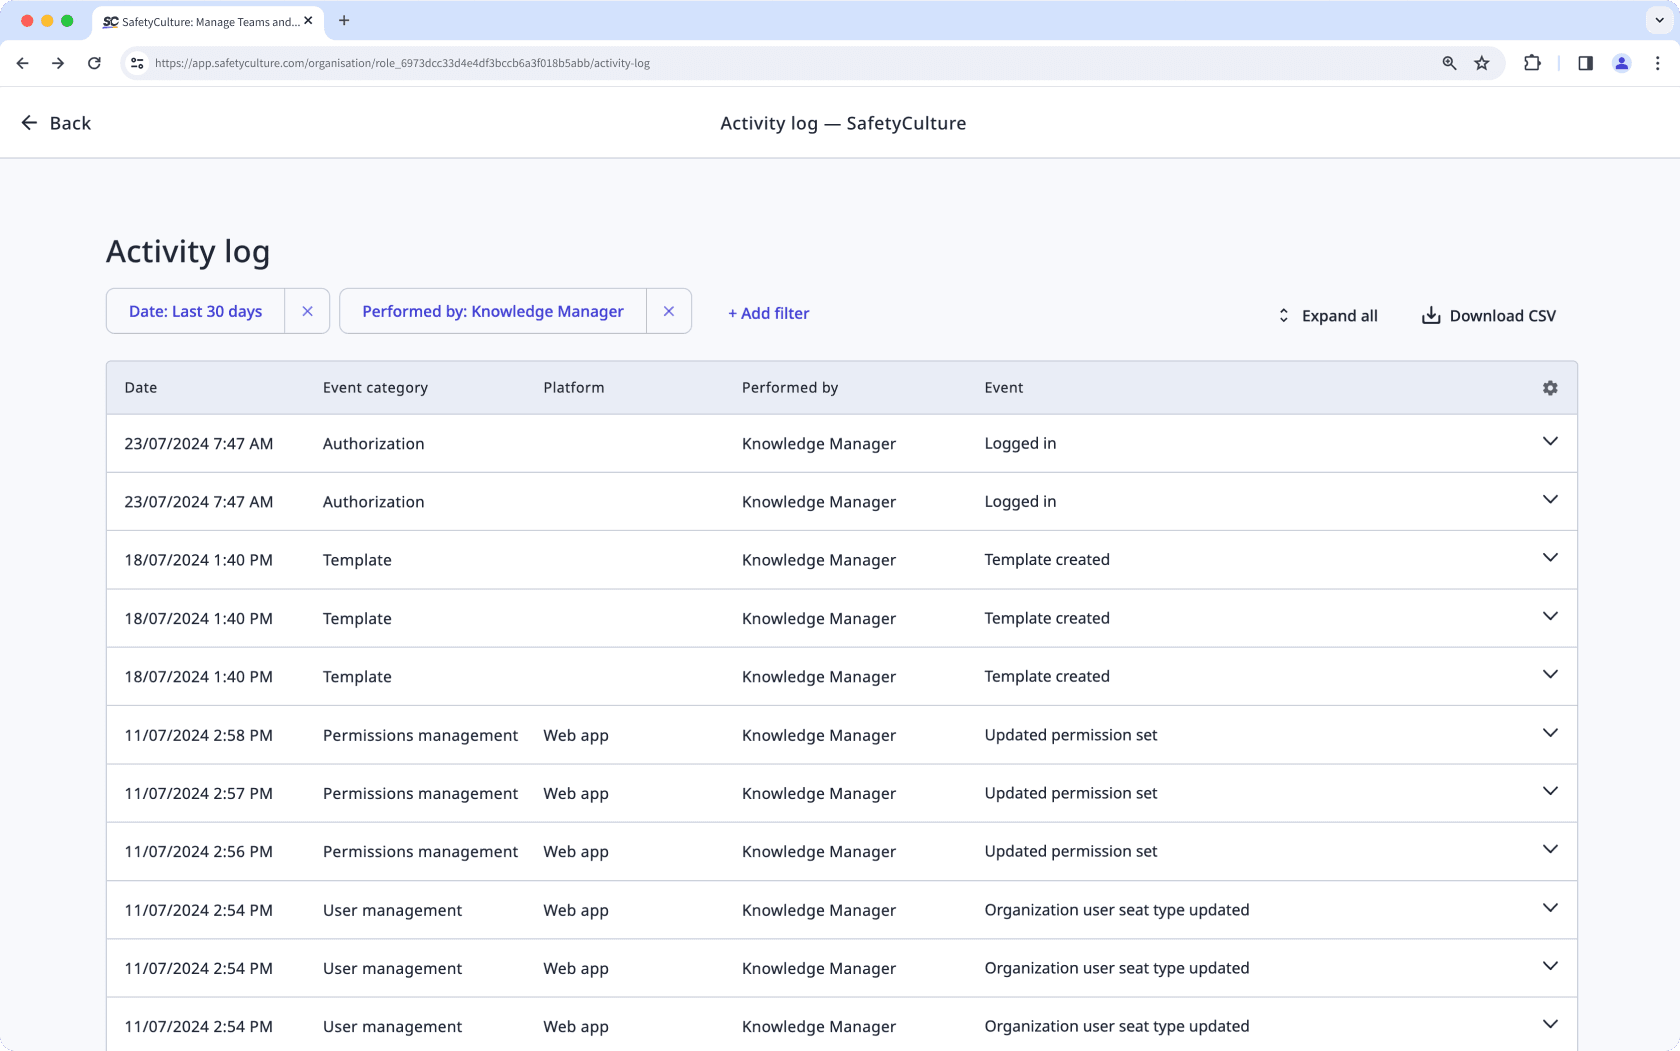Click the Download CSV icon
The image size is (1680, 1051).
tap(1430, 315)
